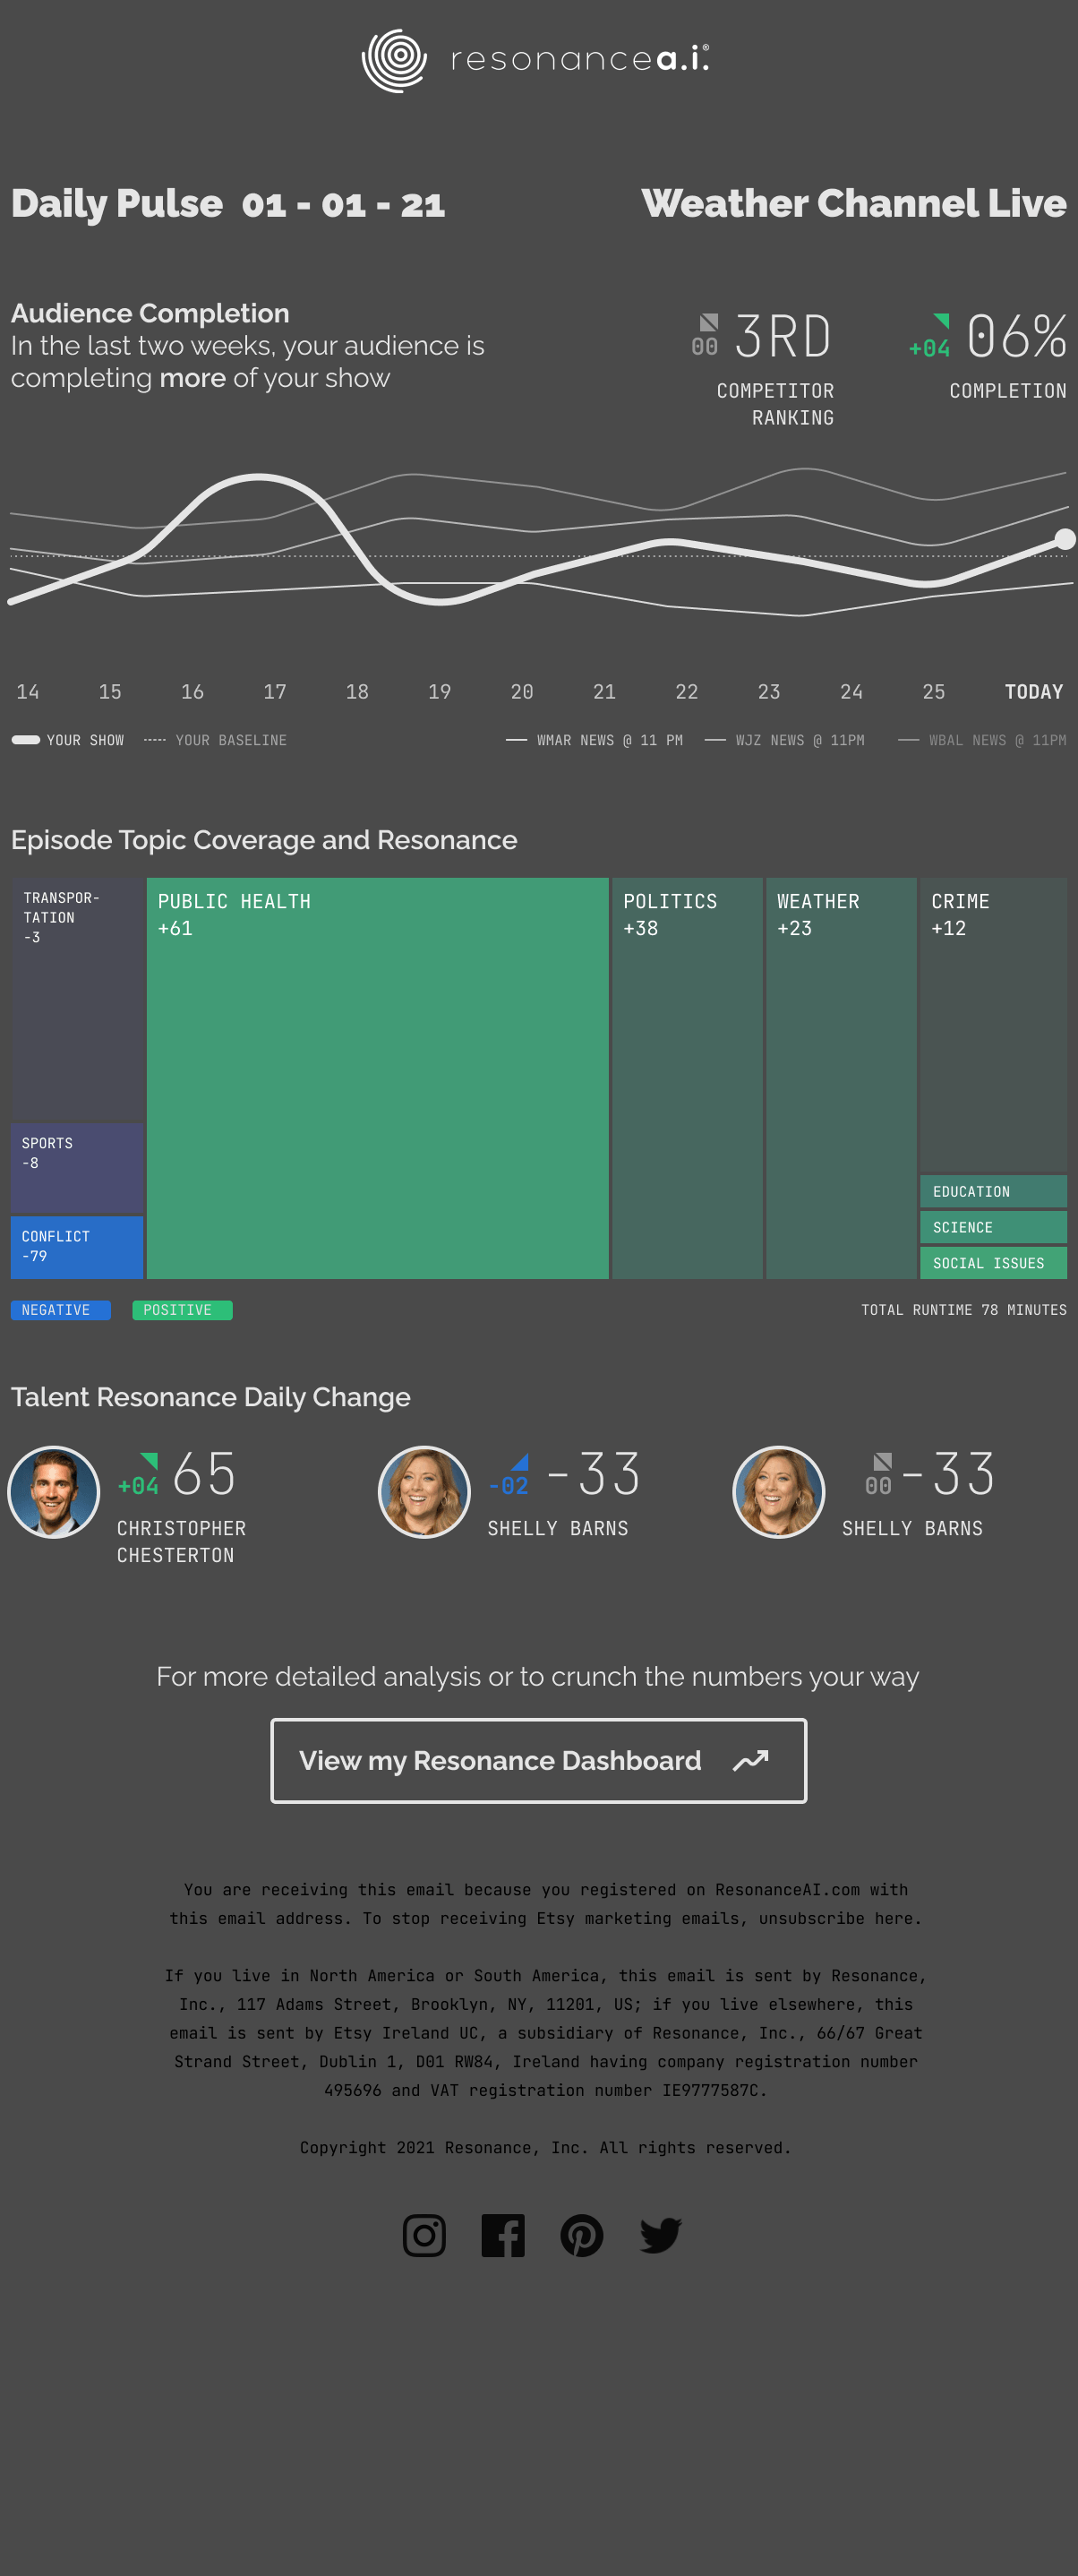Click the Audience Completion heading
This screenshot has width=1078, height=2576.
[x=150, y=313]
